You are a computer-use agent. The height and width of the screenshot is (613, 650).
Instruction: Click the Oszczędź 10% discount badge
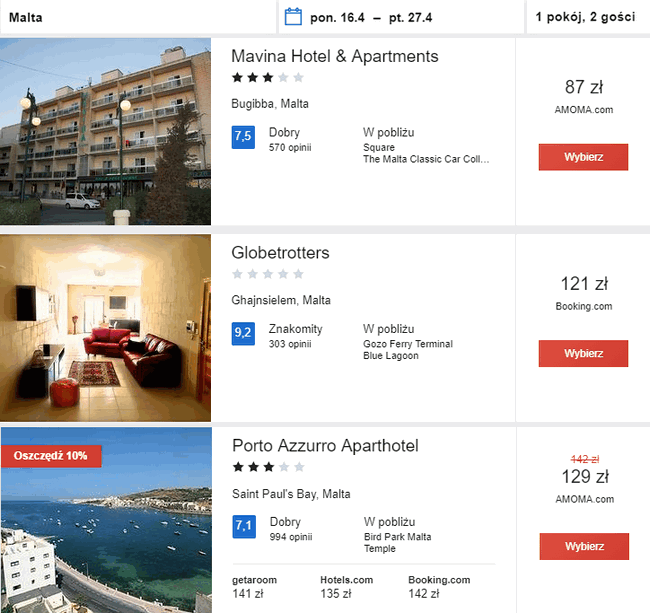51,456
